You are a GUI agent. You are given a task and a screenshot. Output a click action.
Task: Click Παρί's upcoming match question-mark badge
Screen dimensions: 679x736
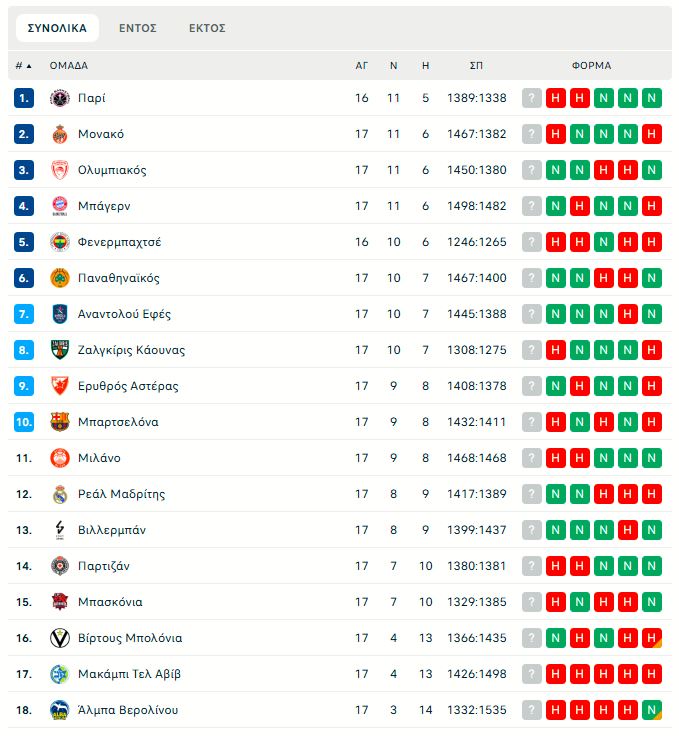(x=532, y=98)
